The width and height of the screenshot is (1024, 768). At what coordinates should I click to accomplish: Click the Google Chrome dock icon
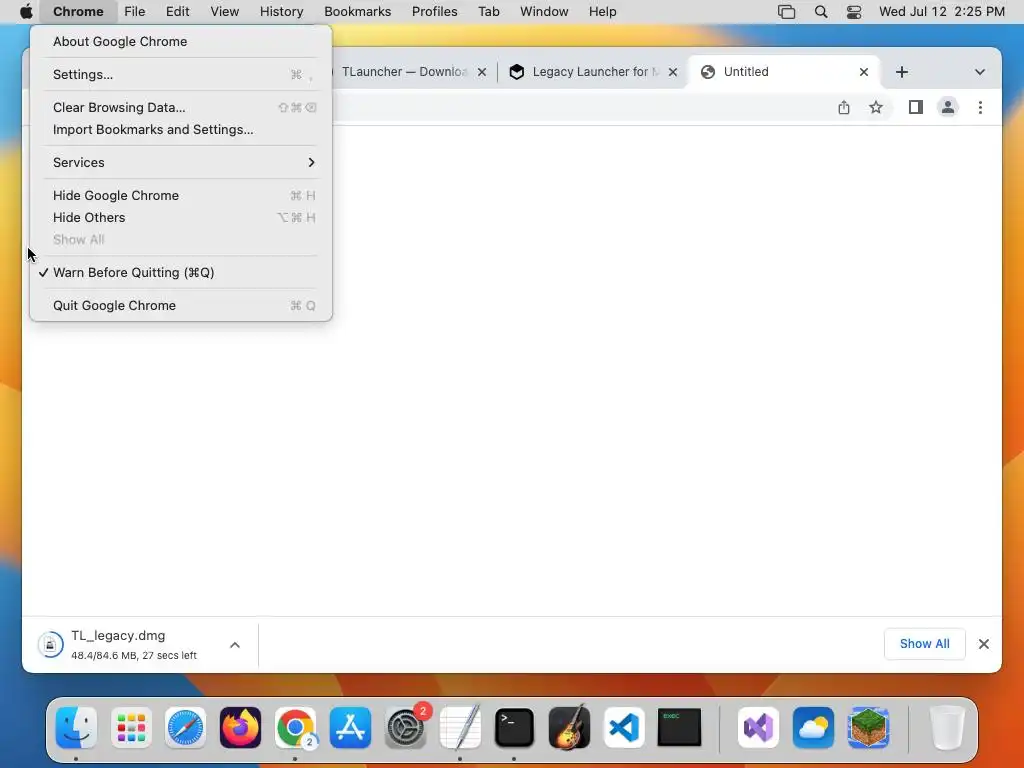(295, 728)
